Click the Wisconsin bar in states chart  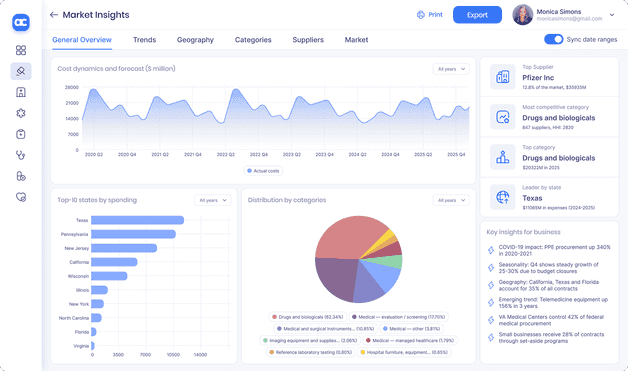pos(109,276)
